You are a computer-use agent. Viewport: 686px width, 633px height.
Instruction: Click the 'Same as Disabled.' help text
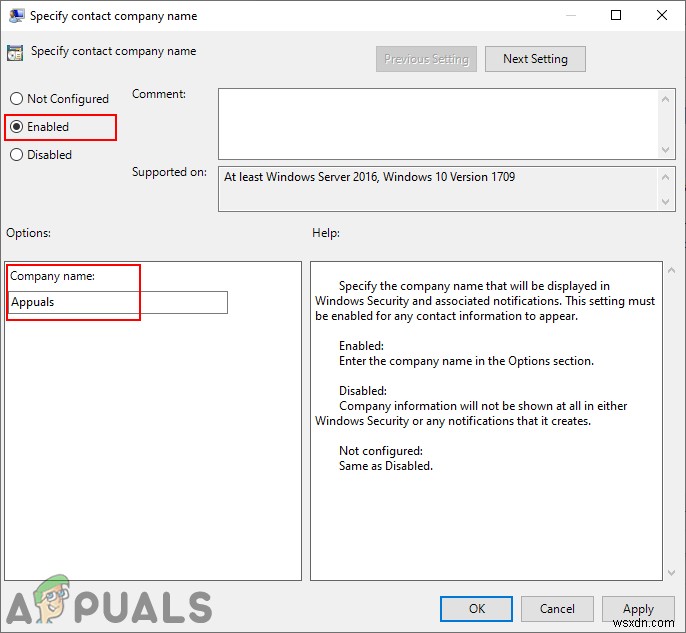tap(386, 466)
